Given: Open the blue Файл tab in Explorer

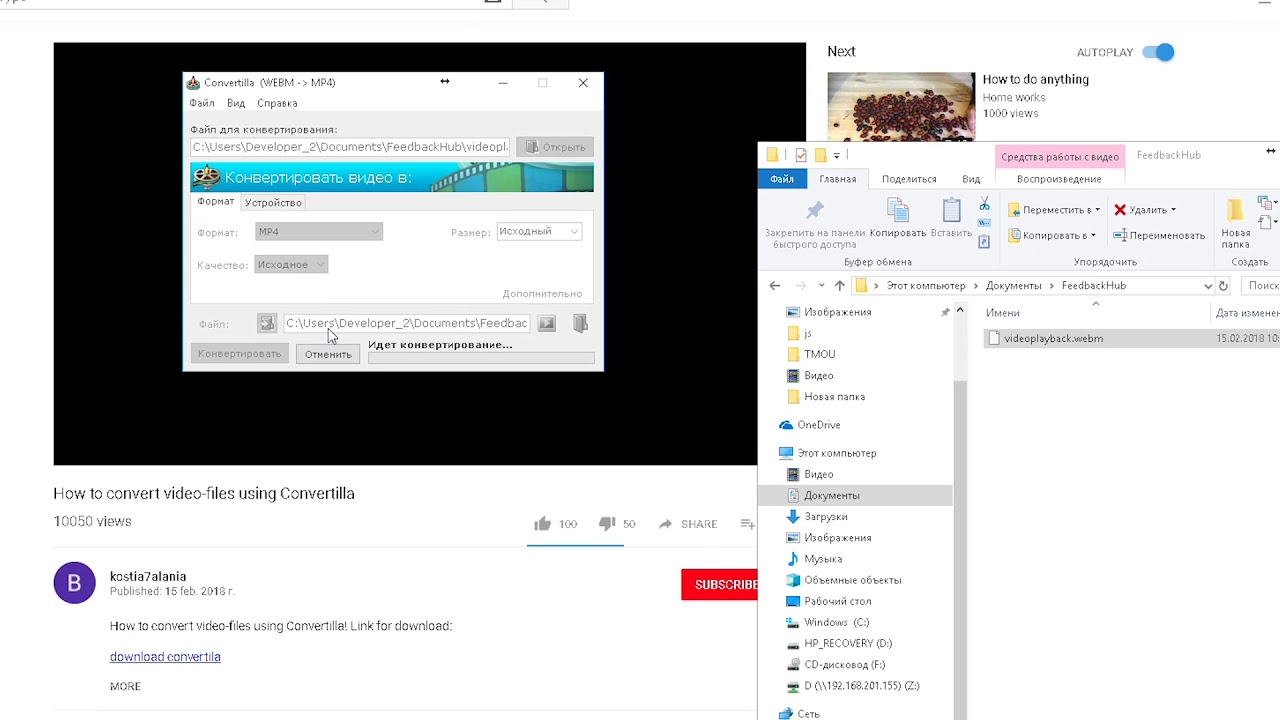Looking at the screenshot, I should click(782, 179).
